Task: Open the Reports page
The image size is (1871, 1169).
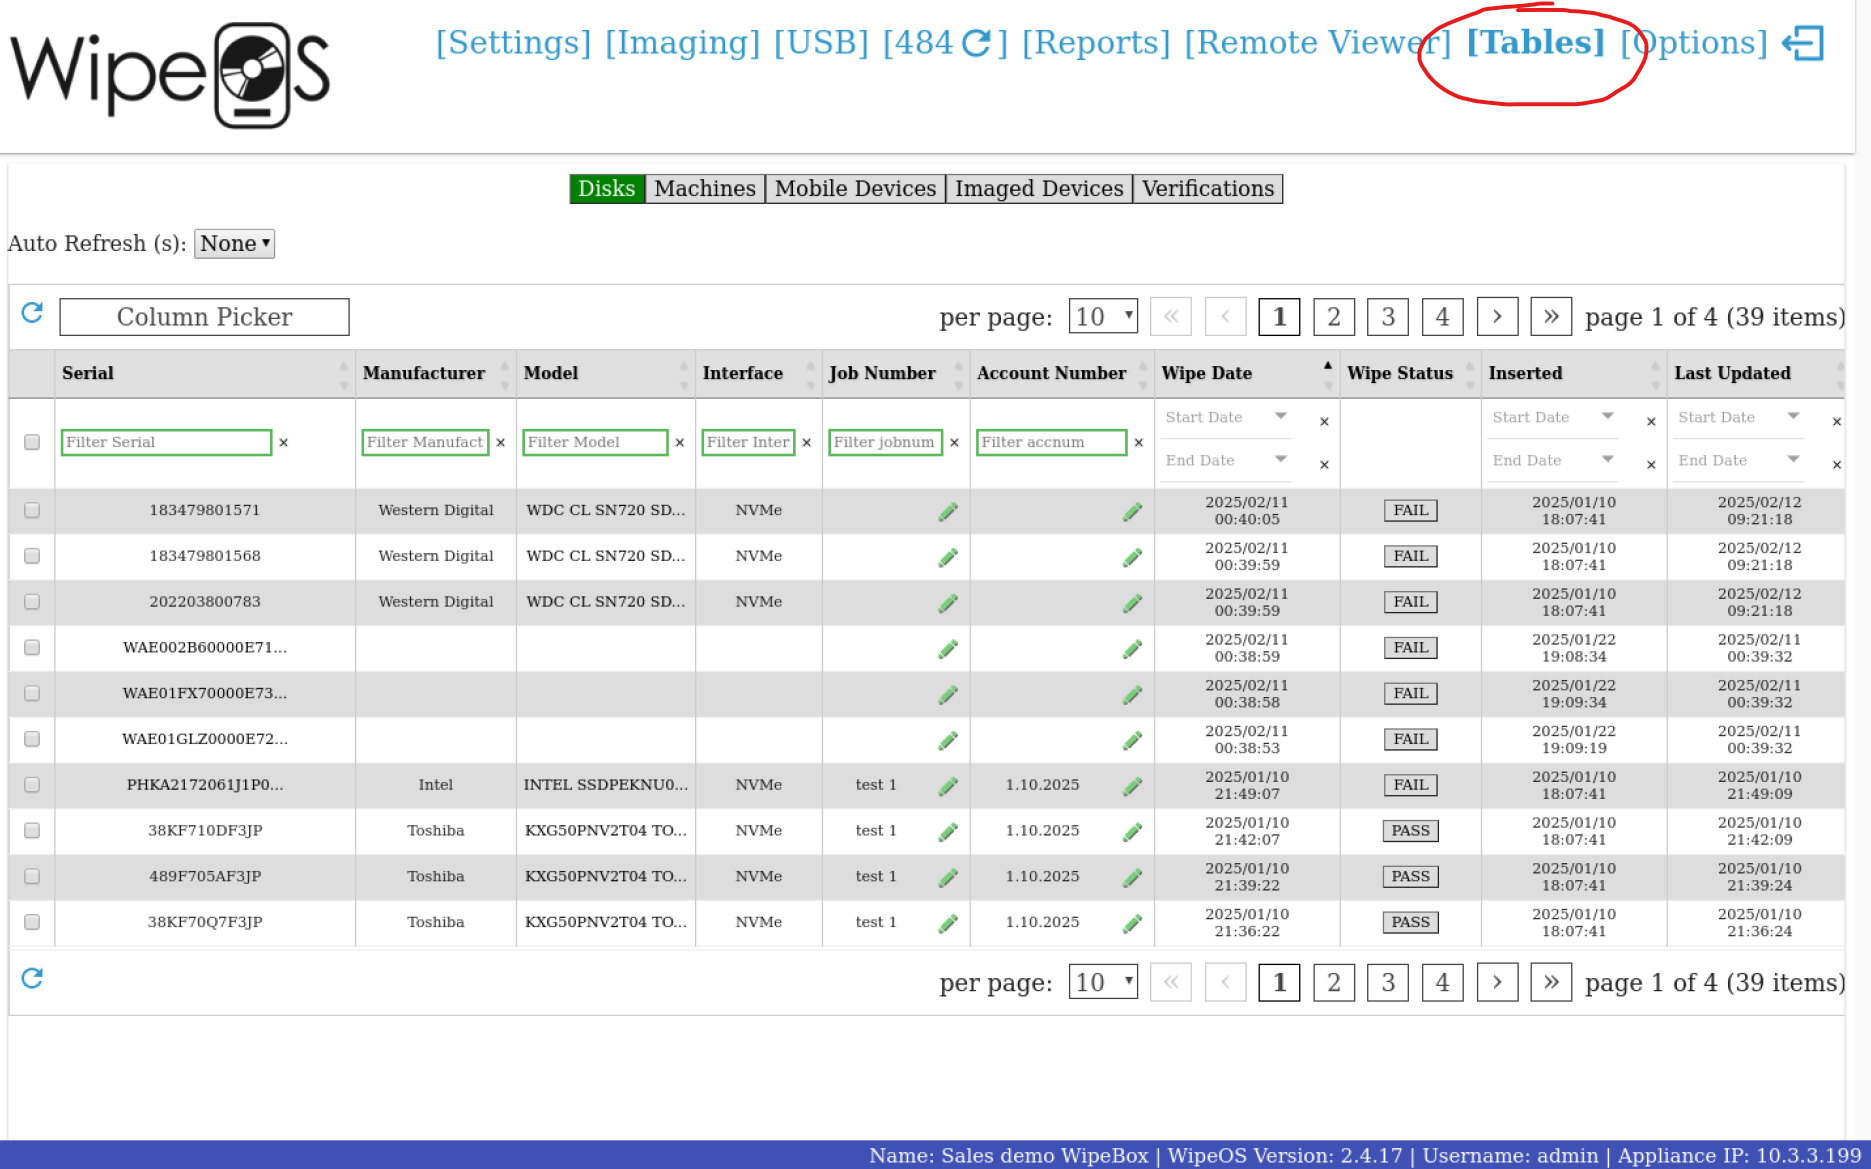Action: 1096,43
